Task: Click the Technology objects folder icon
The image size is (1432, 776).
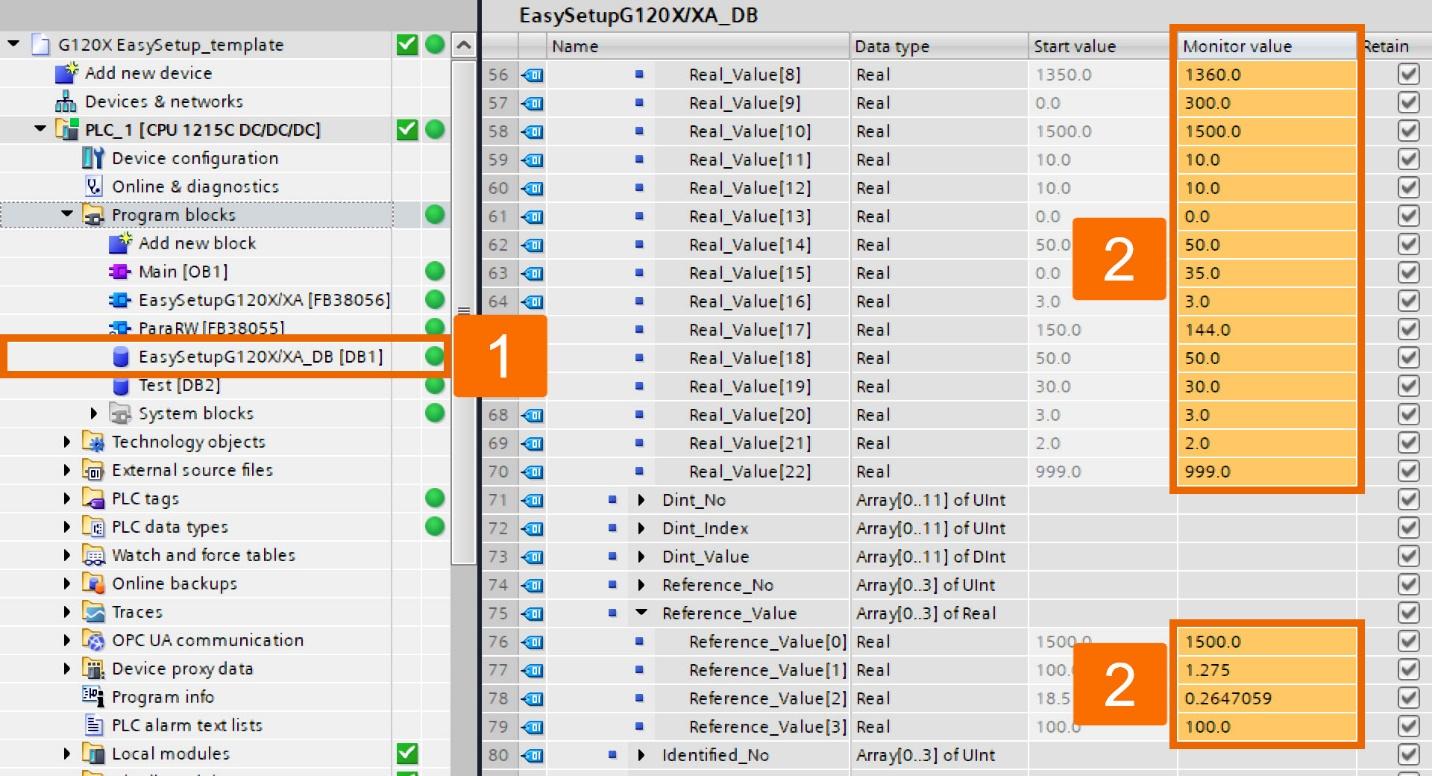Action: tap(93, 442)
